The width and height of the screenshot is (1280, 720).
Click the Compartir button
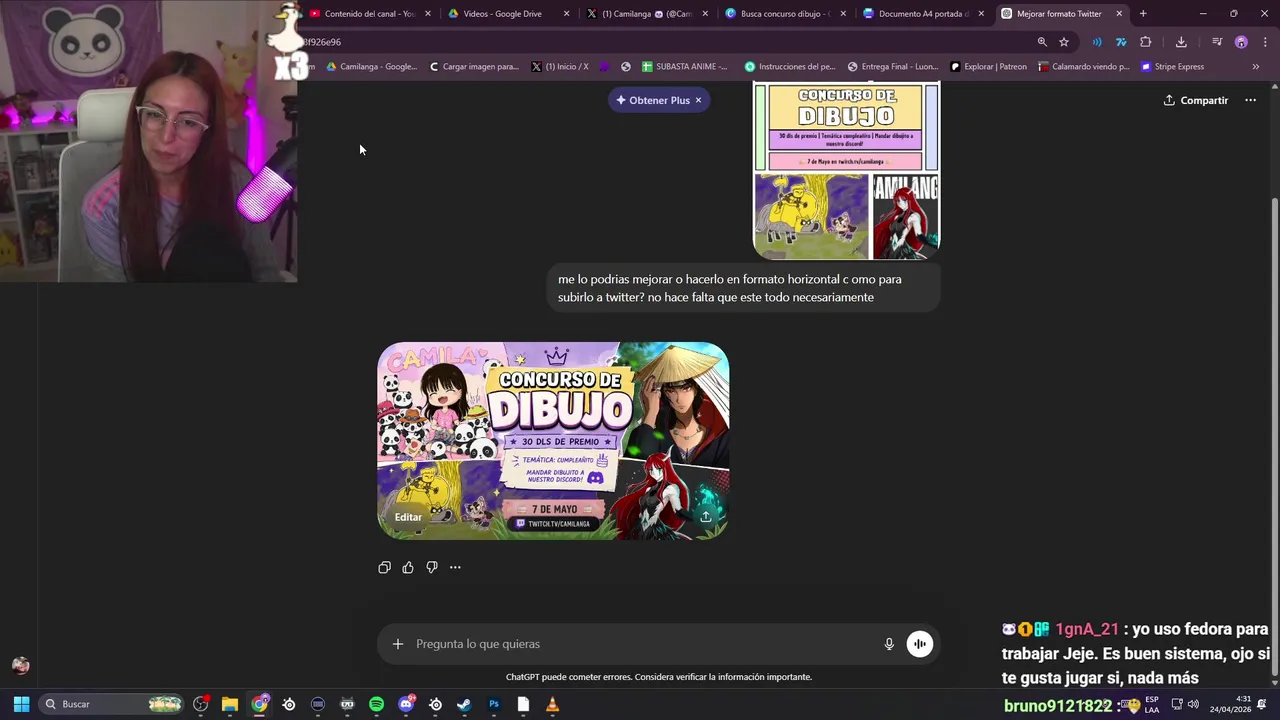1196,100
